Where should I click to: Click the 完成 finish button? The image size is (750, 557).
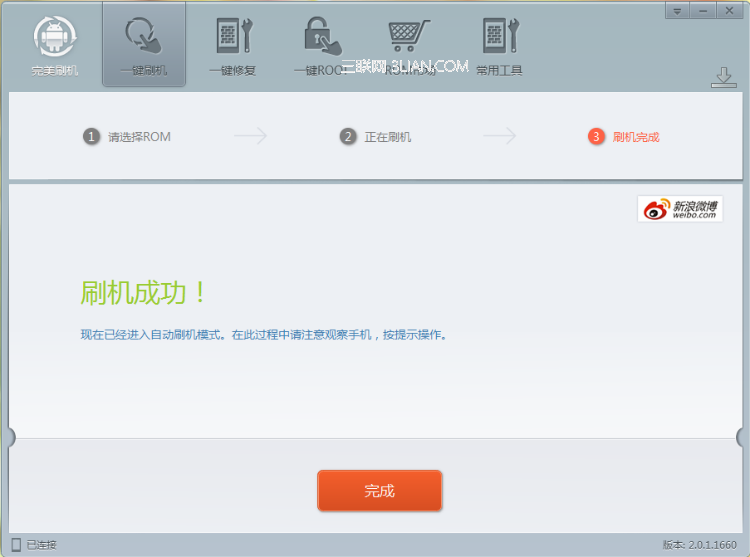coord(379,491)
